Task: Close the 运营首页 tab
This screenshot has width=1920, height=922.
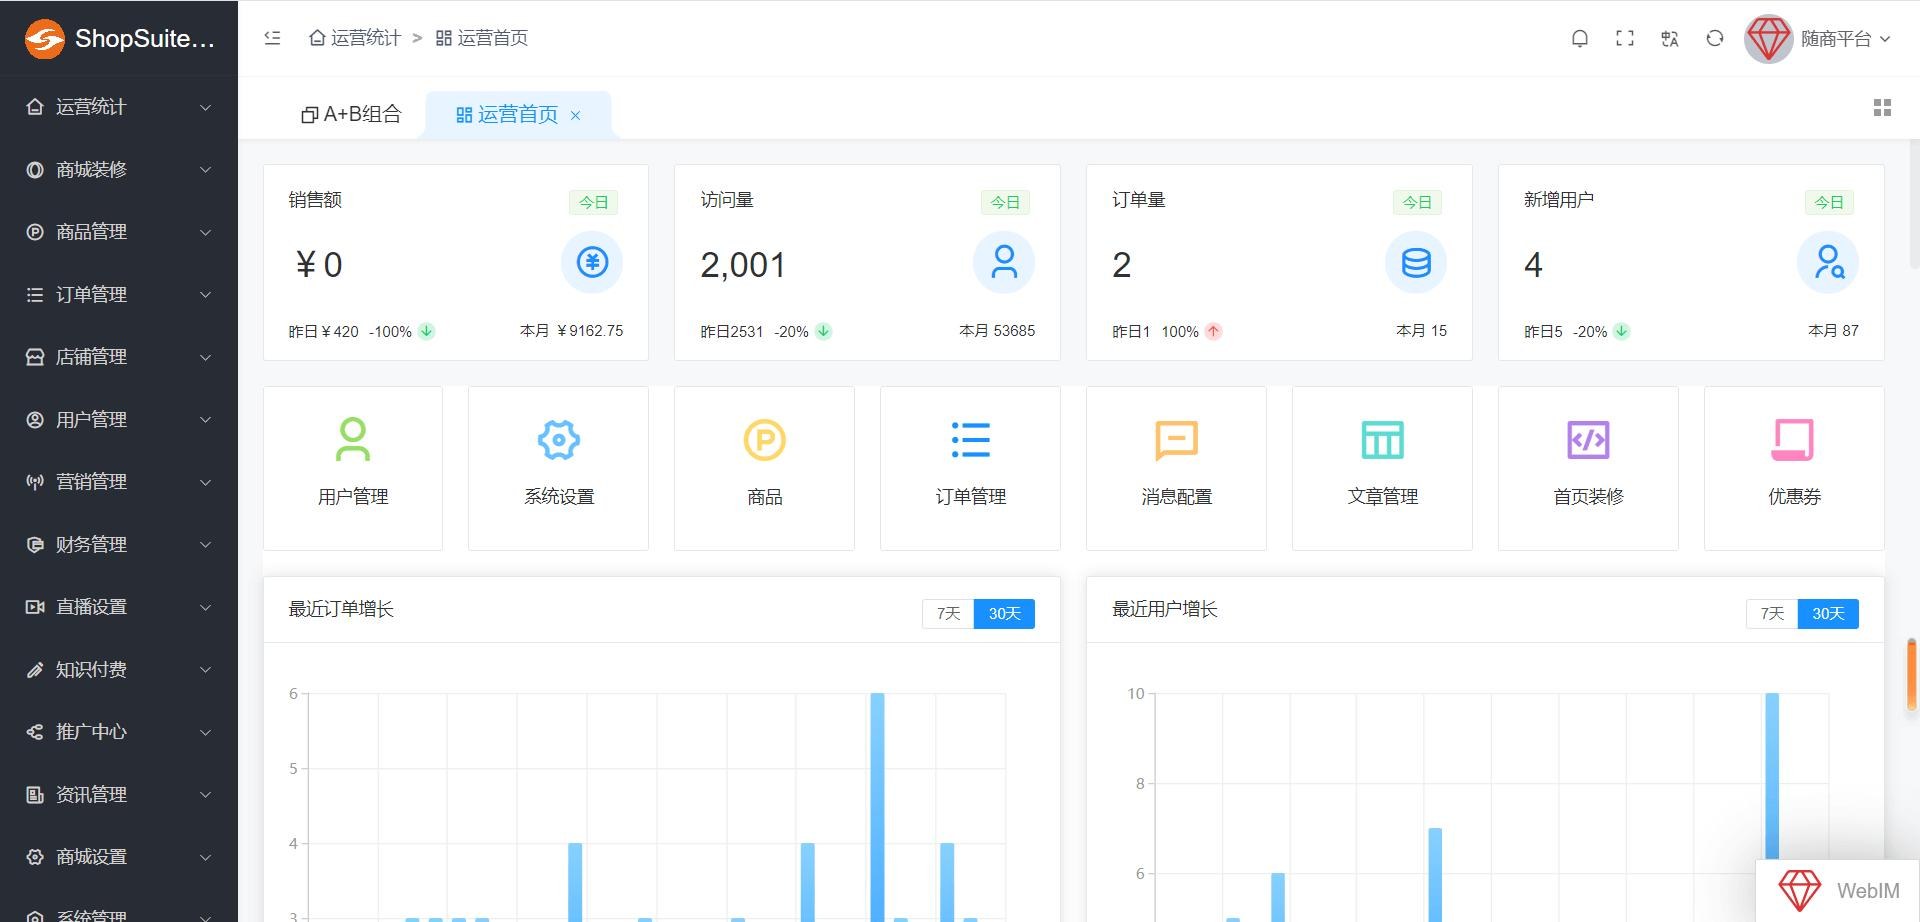Action: pyautogui.click(x=575, y=115)
